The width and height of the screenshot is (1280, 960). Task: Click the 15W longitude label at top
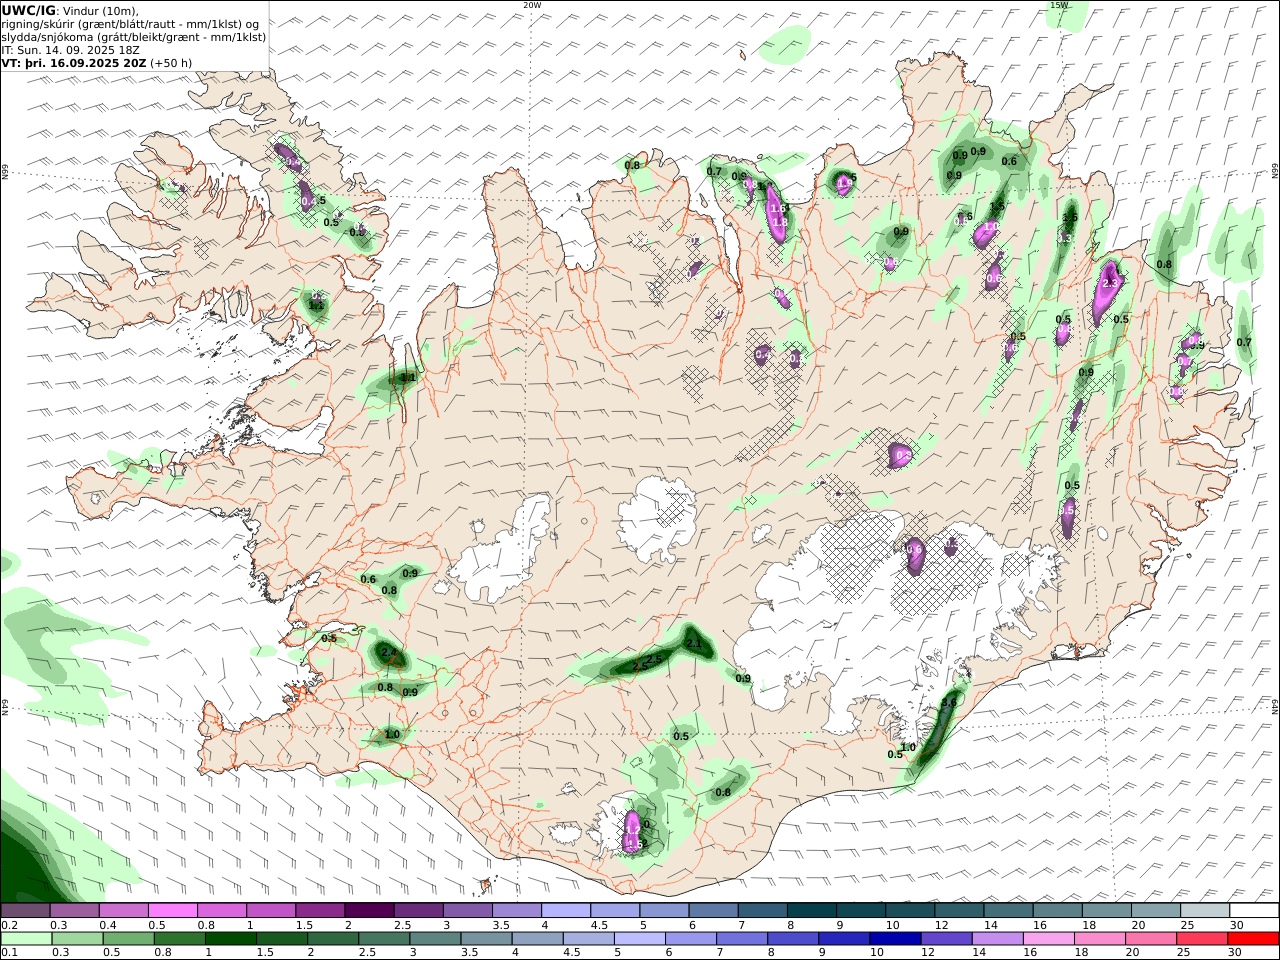pos(1059,5)
